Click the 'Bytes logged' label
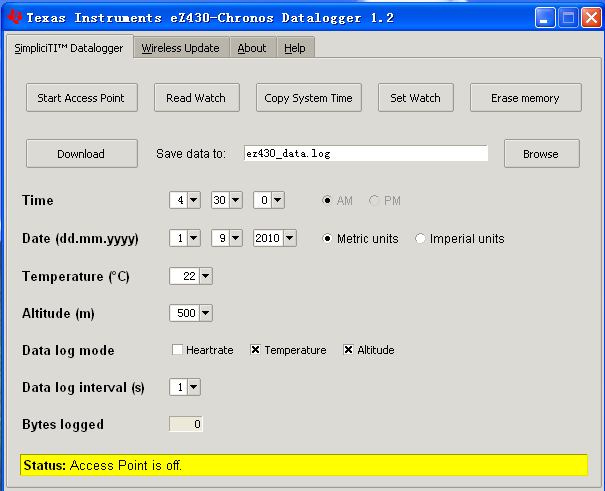605x491 pixels. (x=63, y=424)
